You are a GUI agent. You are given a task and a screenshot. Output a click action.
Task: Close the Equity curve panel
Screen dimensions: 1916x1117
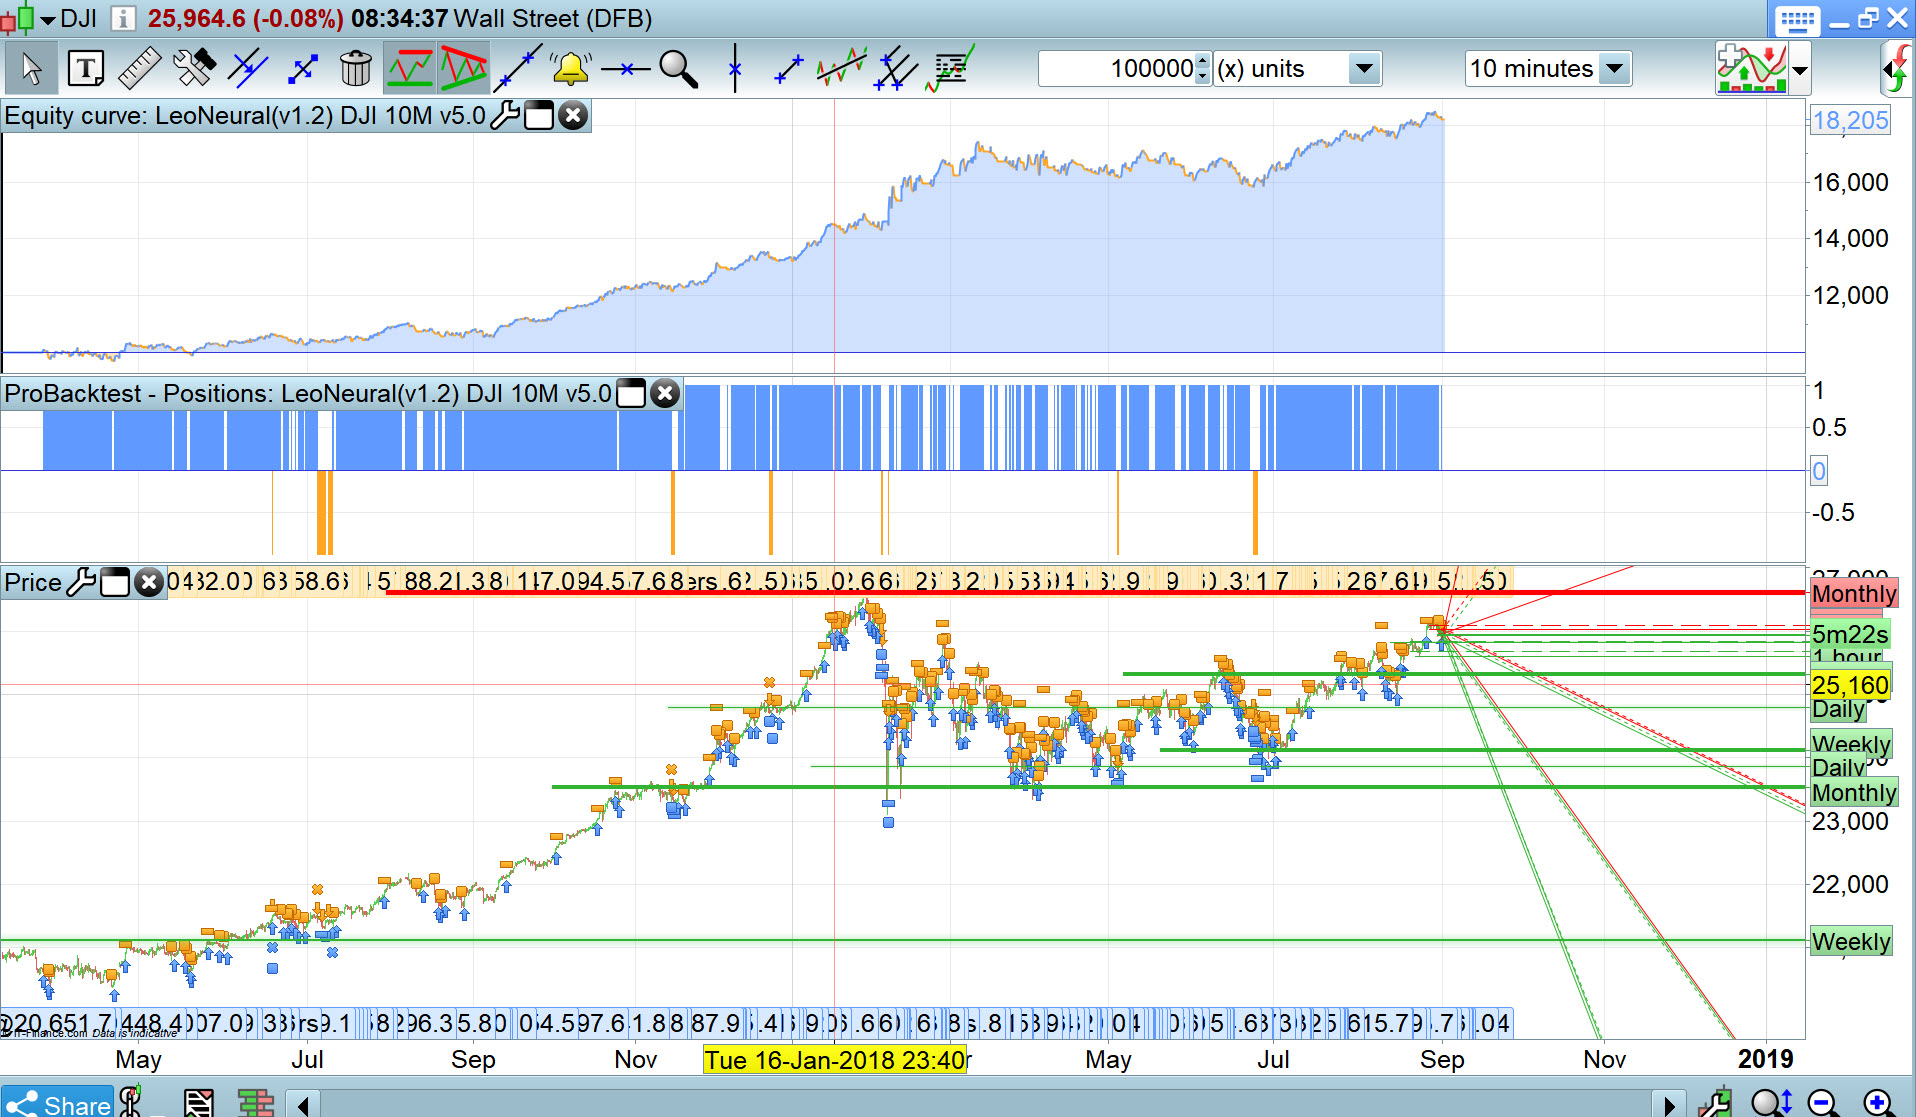tap(573, 116)
